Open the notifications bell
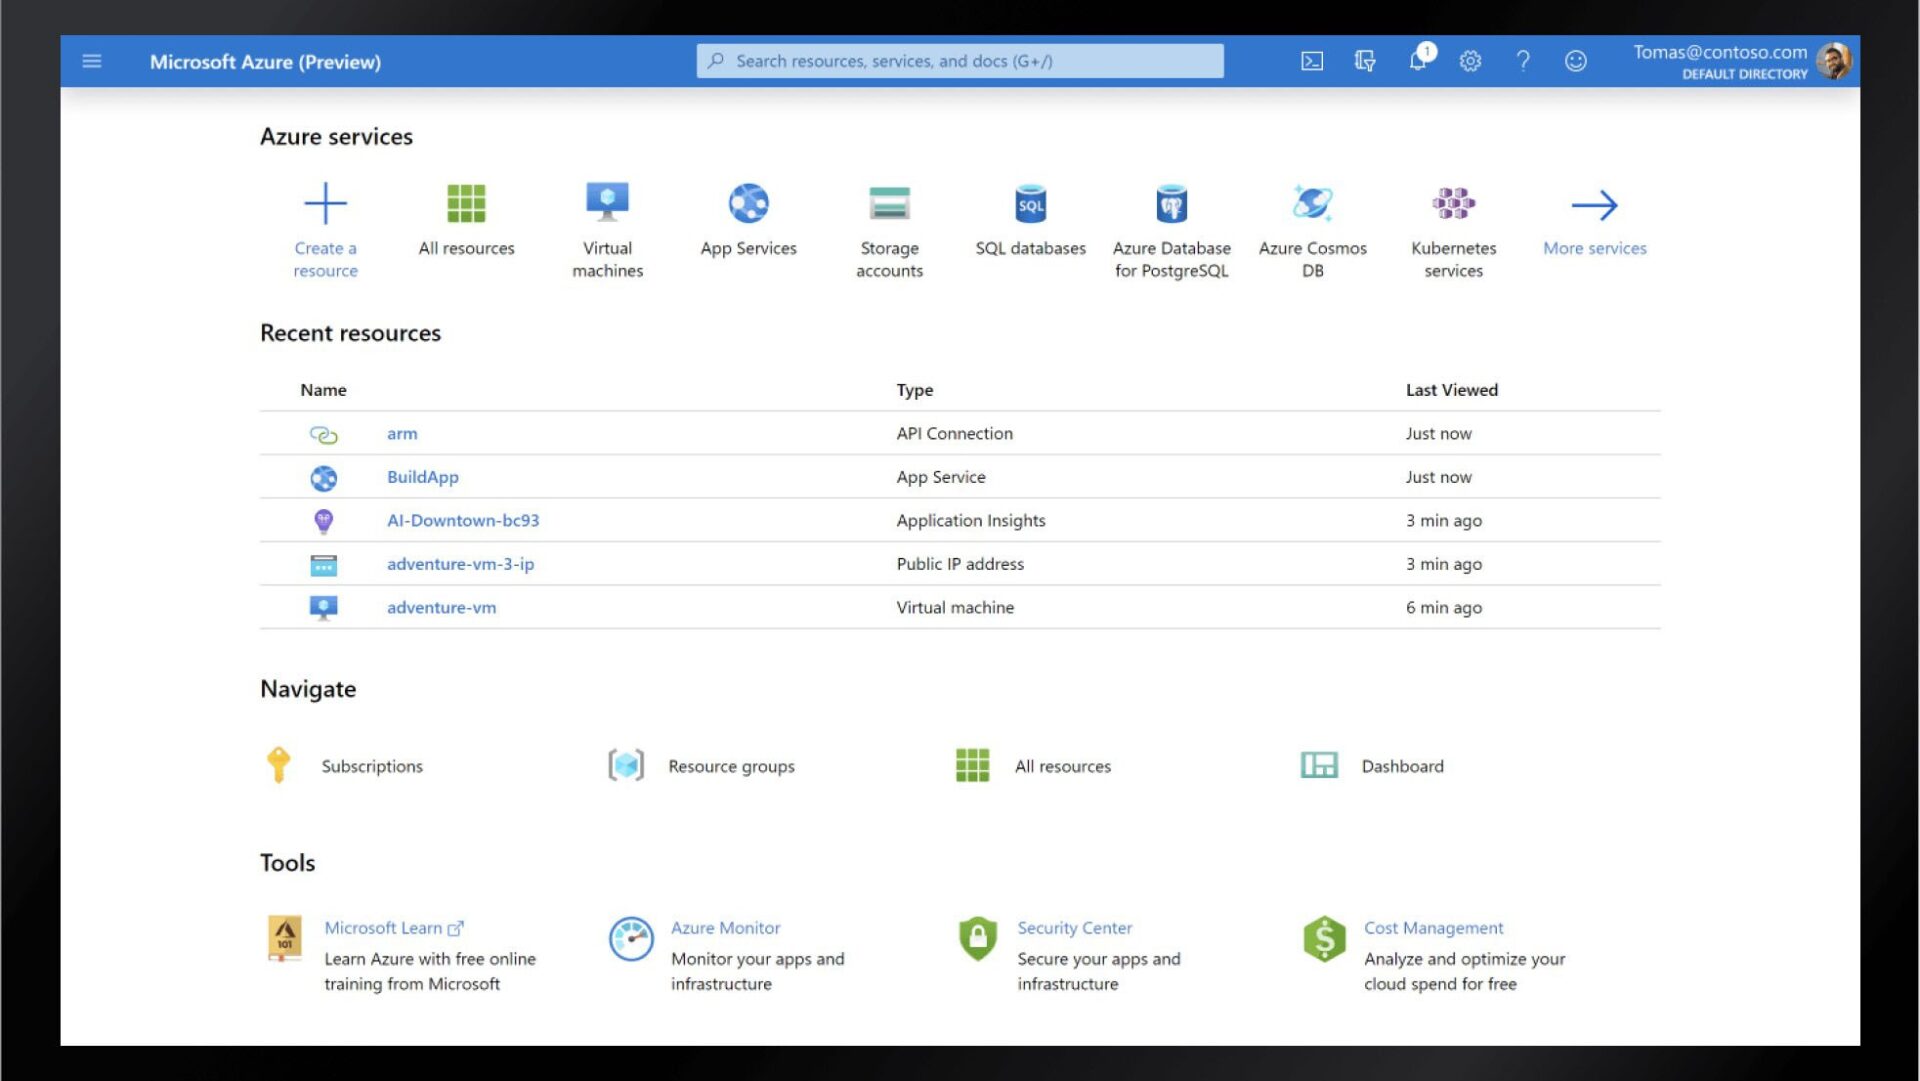Viewport: 1920px width, 1081px height. pyautogui.click(x=1419, y=60)
